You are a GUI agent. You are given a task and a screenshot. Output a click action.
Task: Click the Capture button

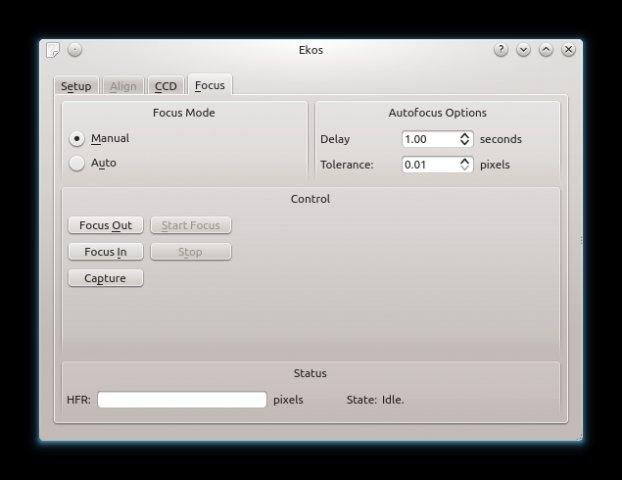pyautogui.click(x=106, y=278)
